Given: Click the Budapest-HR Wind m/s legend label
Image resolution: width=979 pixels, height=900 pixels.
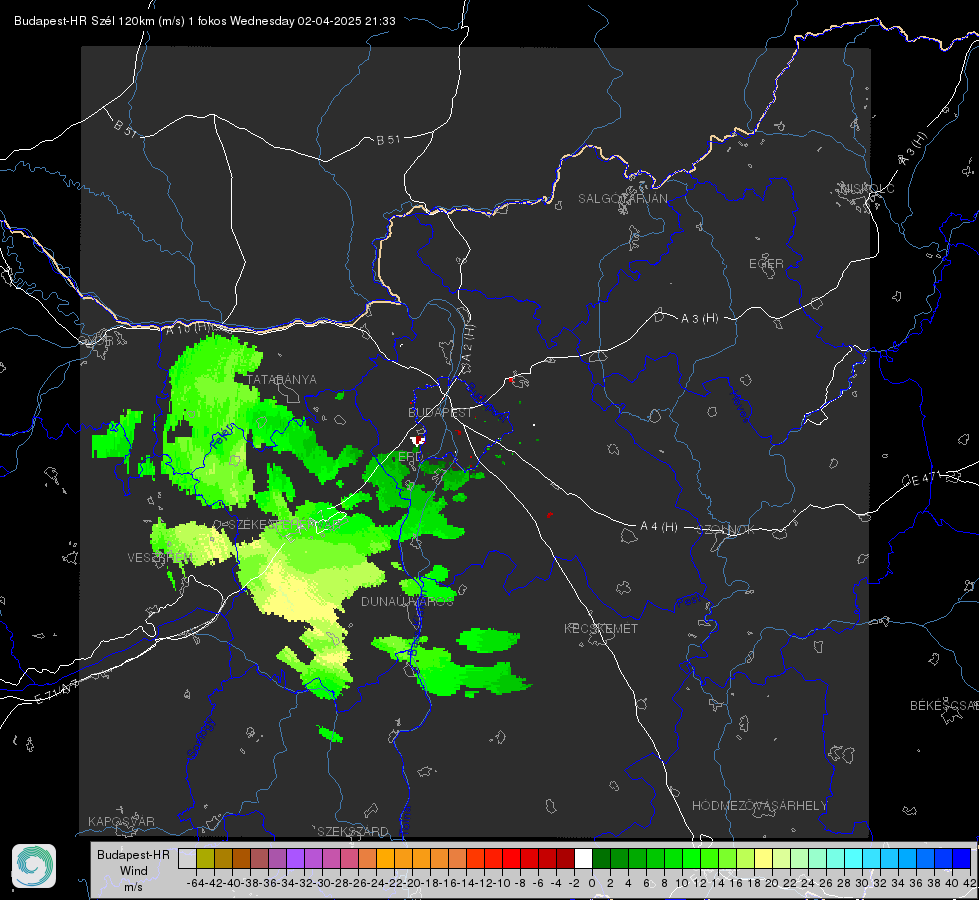Looking at the screenshot, I should [134, 871].
